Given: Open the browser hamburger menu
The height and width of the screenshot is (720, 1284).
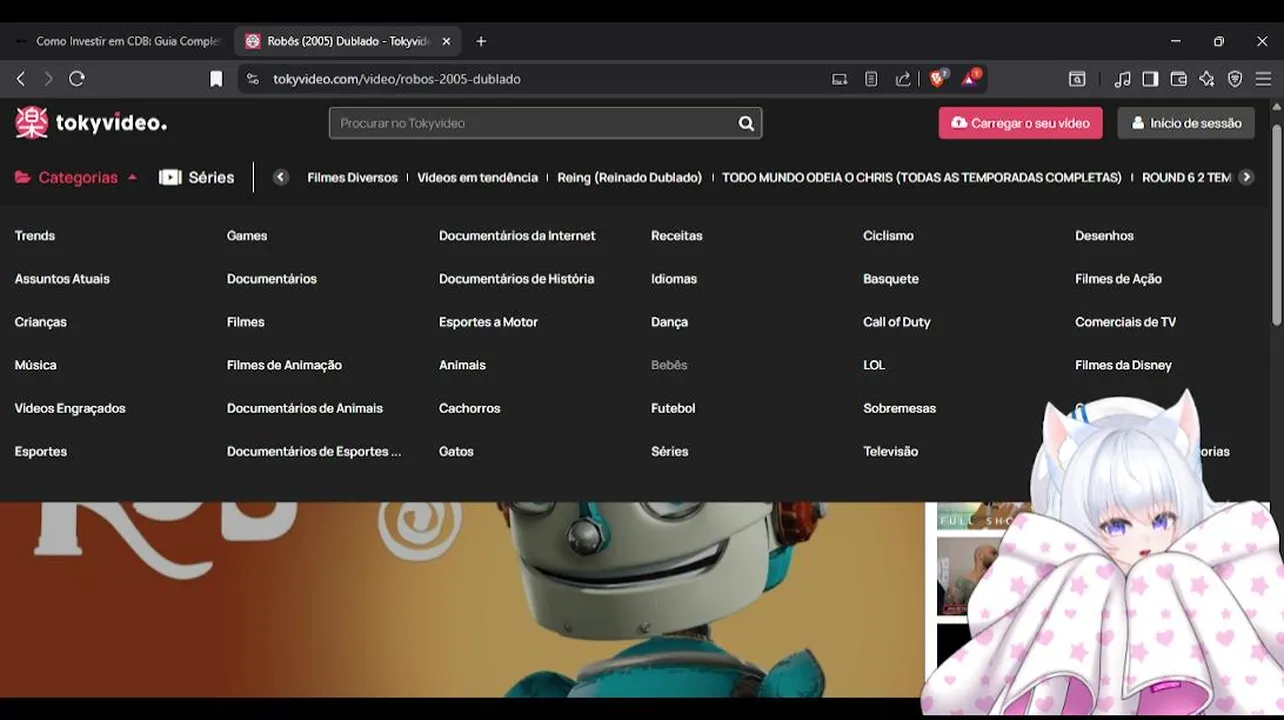Looking at the screenshot, I should coord(1263,79).
